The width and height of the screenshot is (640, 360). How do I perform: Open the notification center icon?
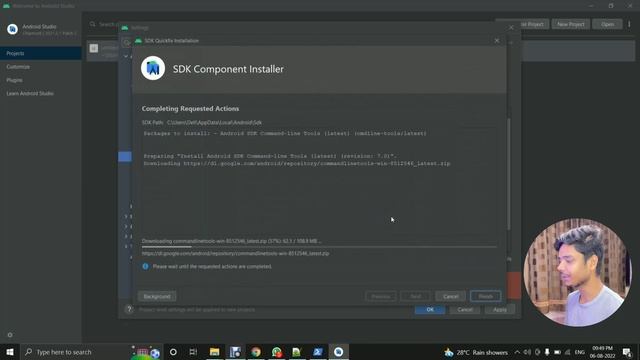[x=627, y=352]
